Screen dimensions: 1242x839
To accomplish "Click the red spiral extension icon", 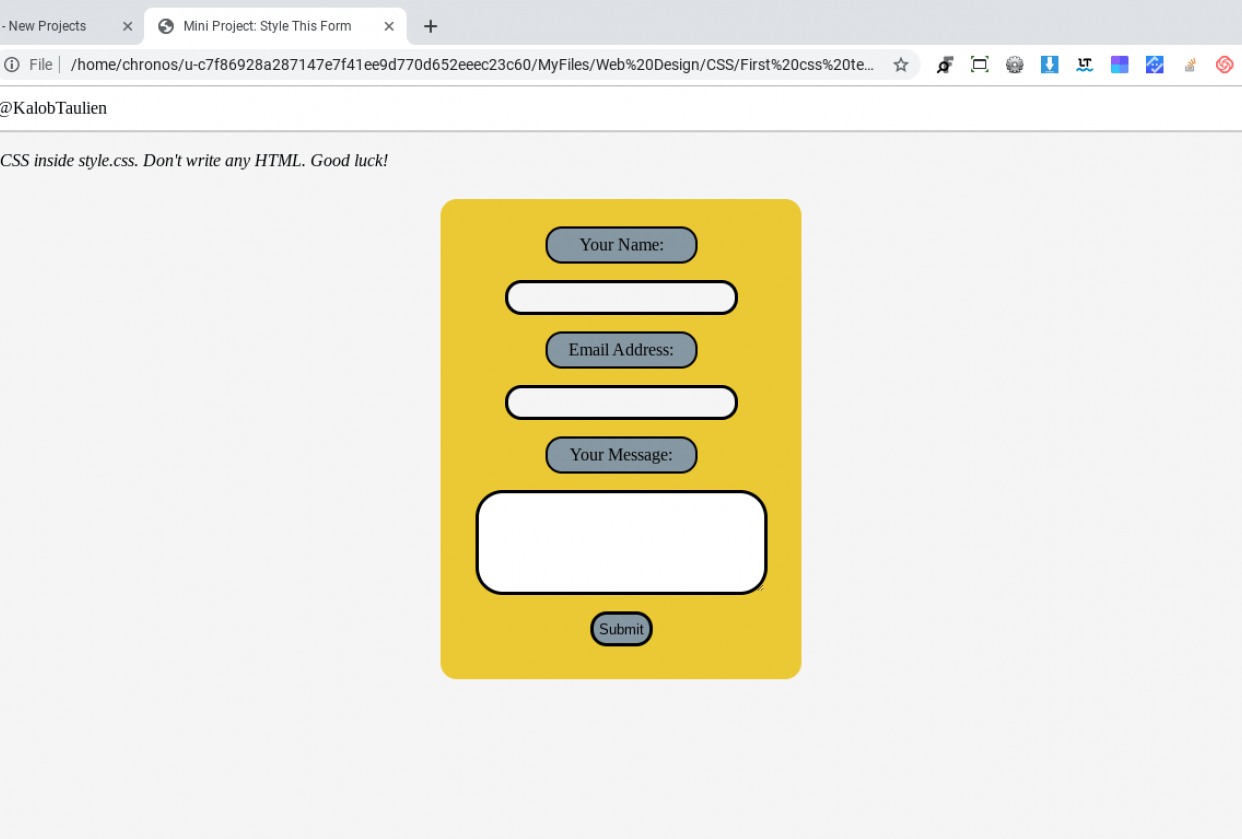I will 1224,64.
